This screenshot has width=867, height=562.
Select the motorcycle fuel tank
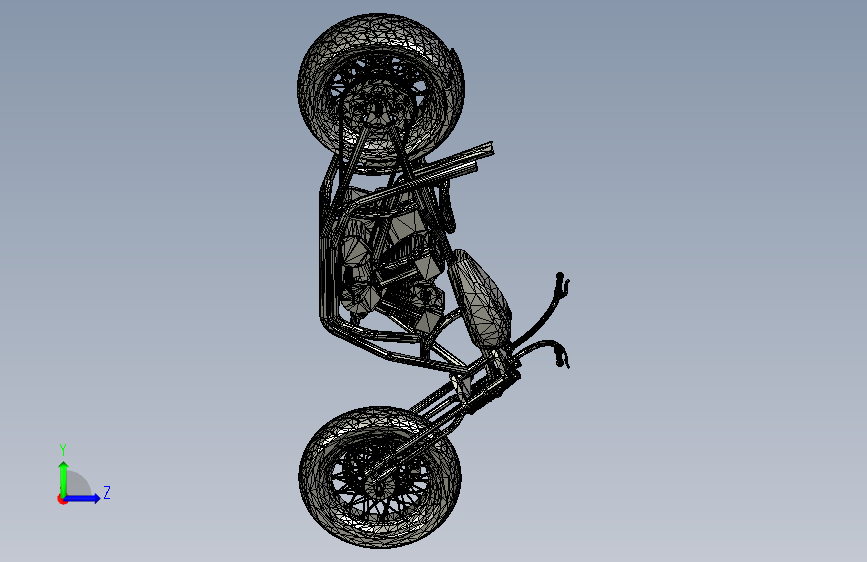click(479, 299)
